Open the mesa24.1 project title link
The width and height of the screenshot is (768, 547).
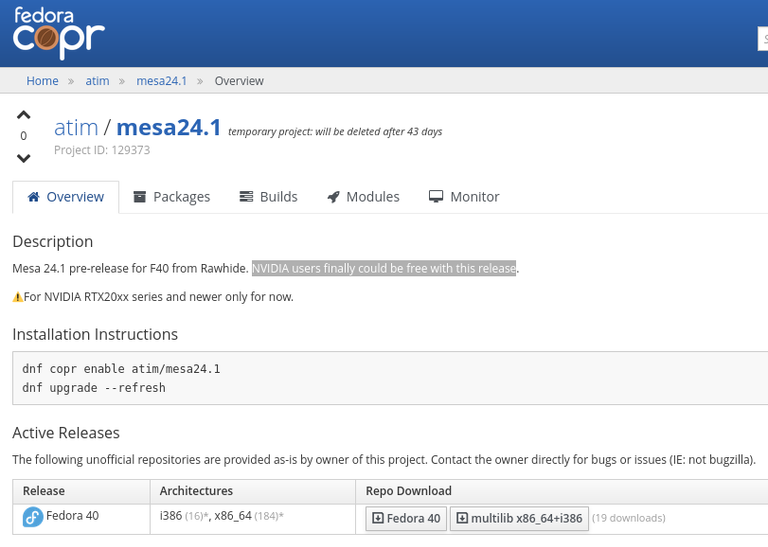point(169,128)
